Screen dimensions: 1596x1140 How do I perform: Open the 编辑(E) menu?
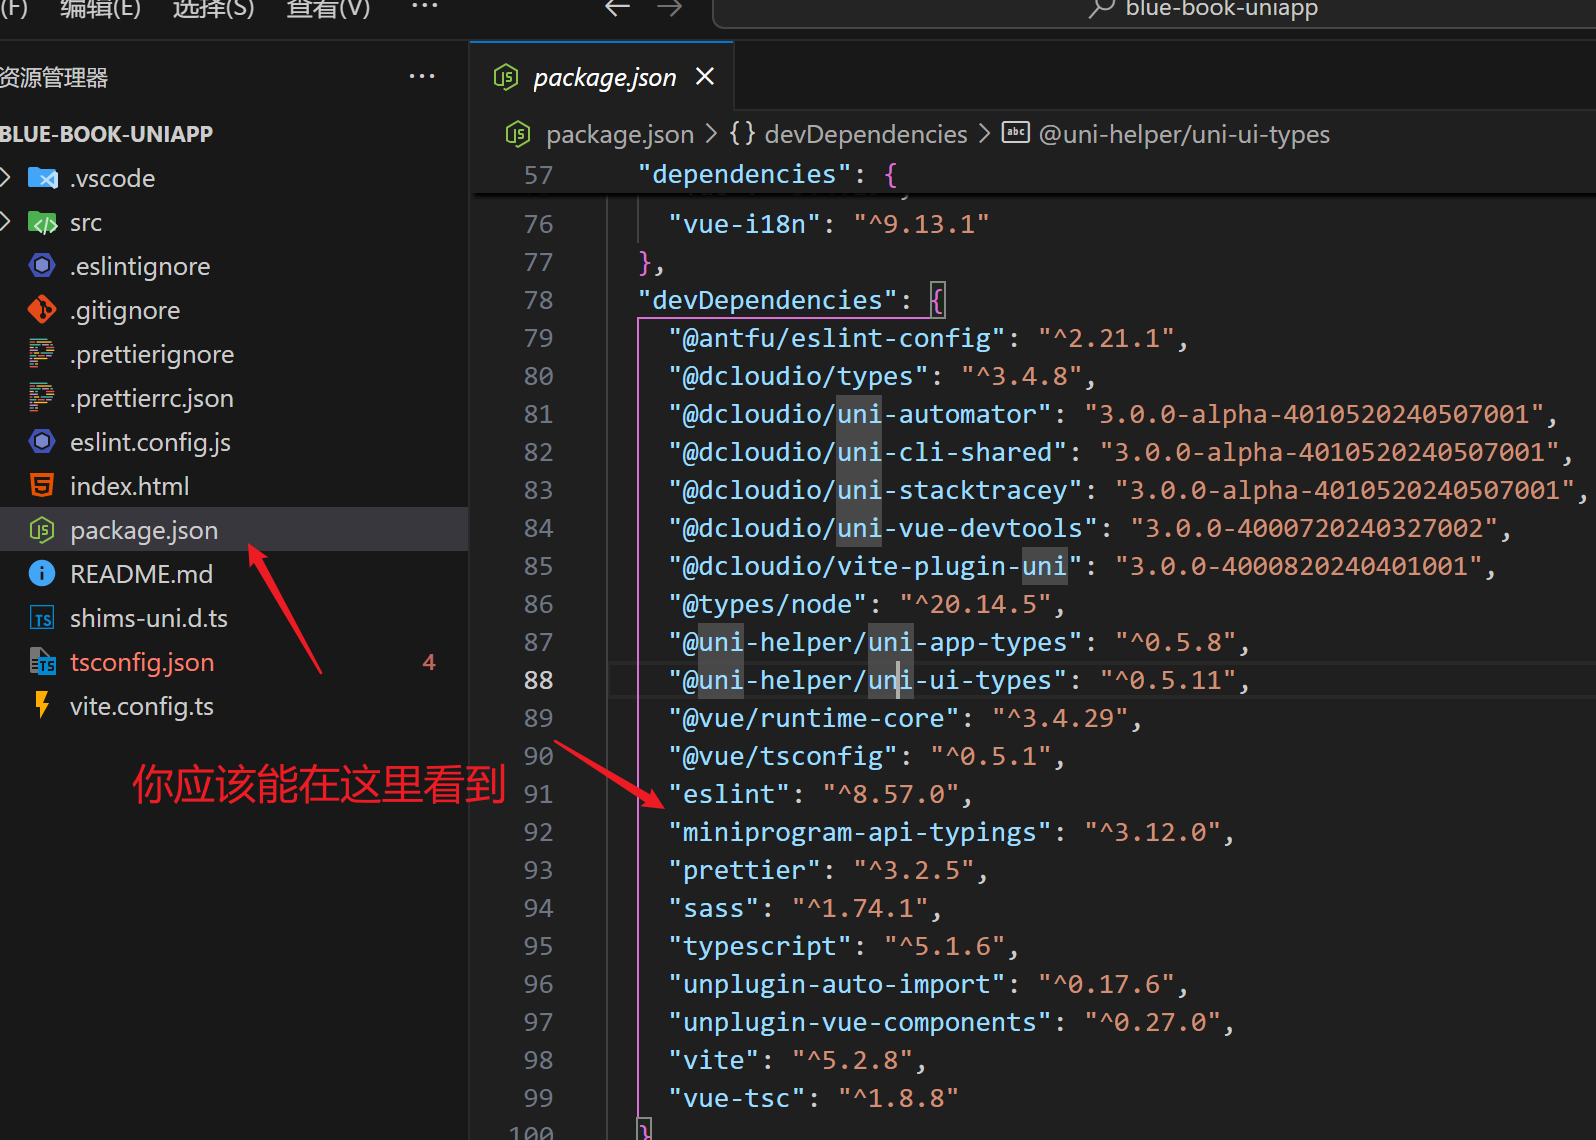[100, 8]
